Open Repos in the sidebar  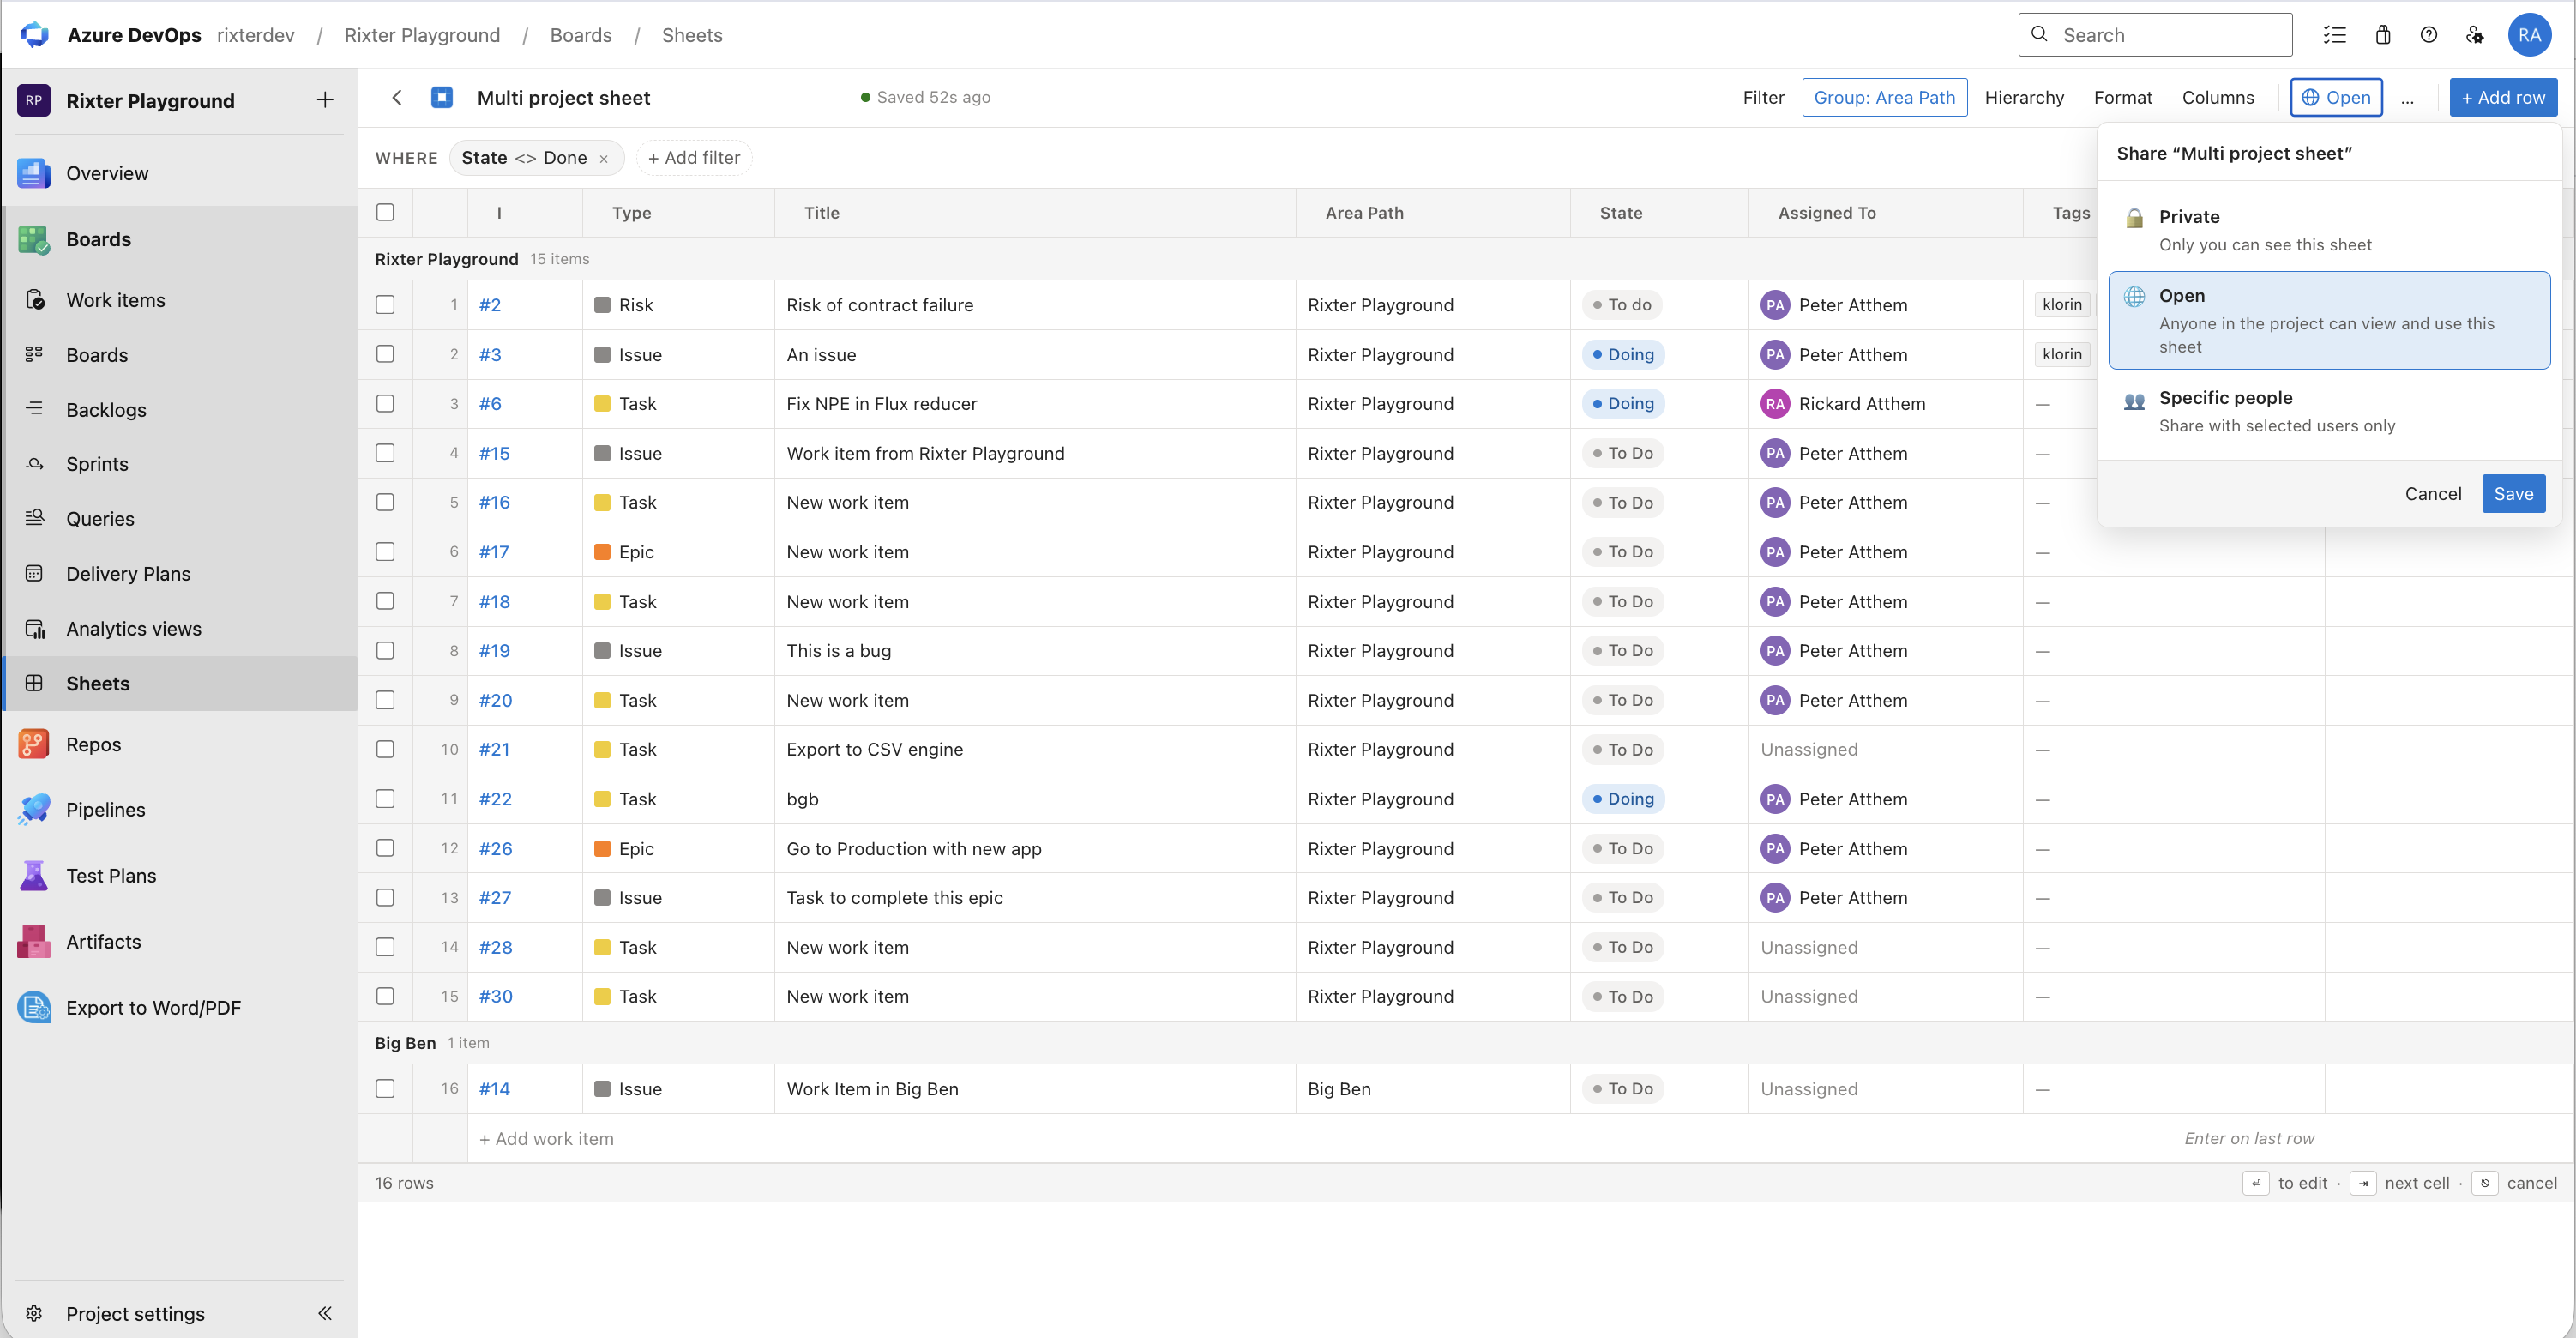[181, 745]
